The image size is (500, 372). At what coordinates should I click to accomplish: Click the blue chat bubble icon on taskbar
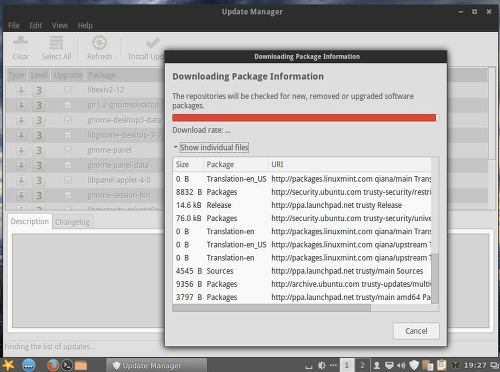click(29, 365)
